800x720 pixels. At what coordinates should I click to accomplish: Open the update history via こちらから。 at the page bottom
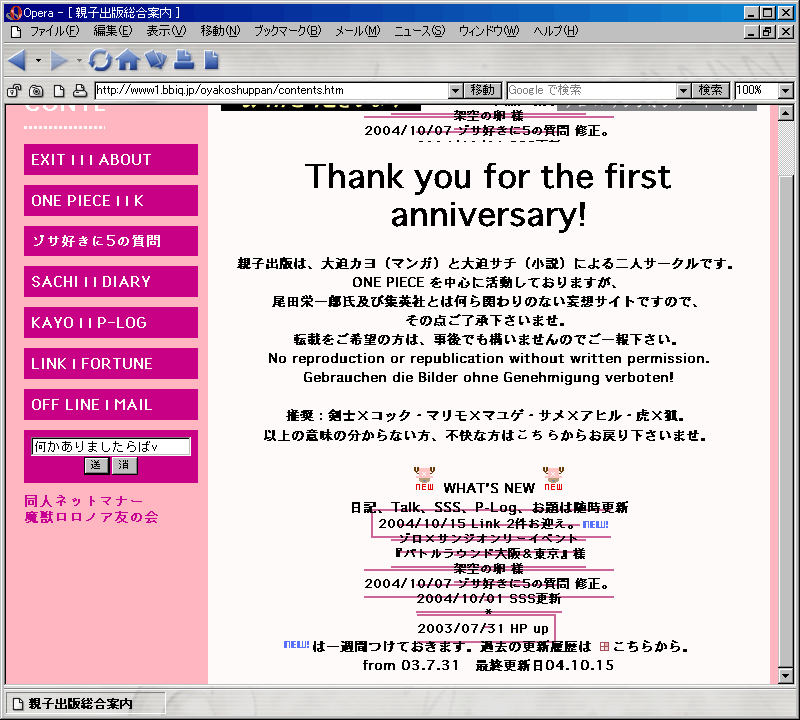tap(651, 647)
